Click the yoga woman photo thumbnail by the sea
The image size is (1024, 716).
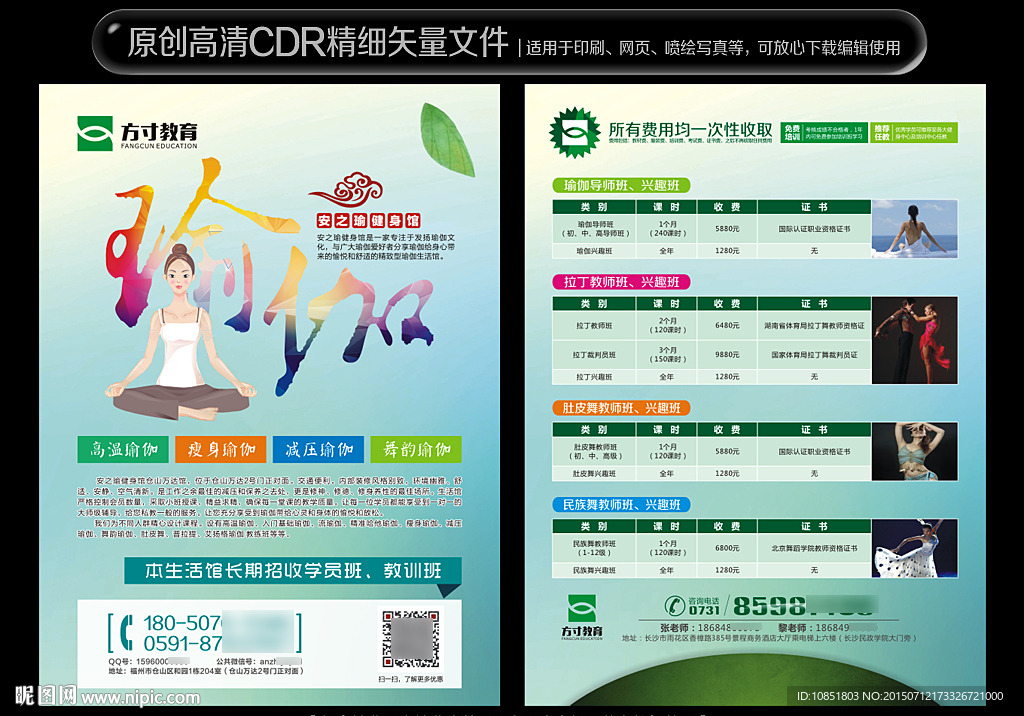[x=915, y=229]
